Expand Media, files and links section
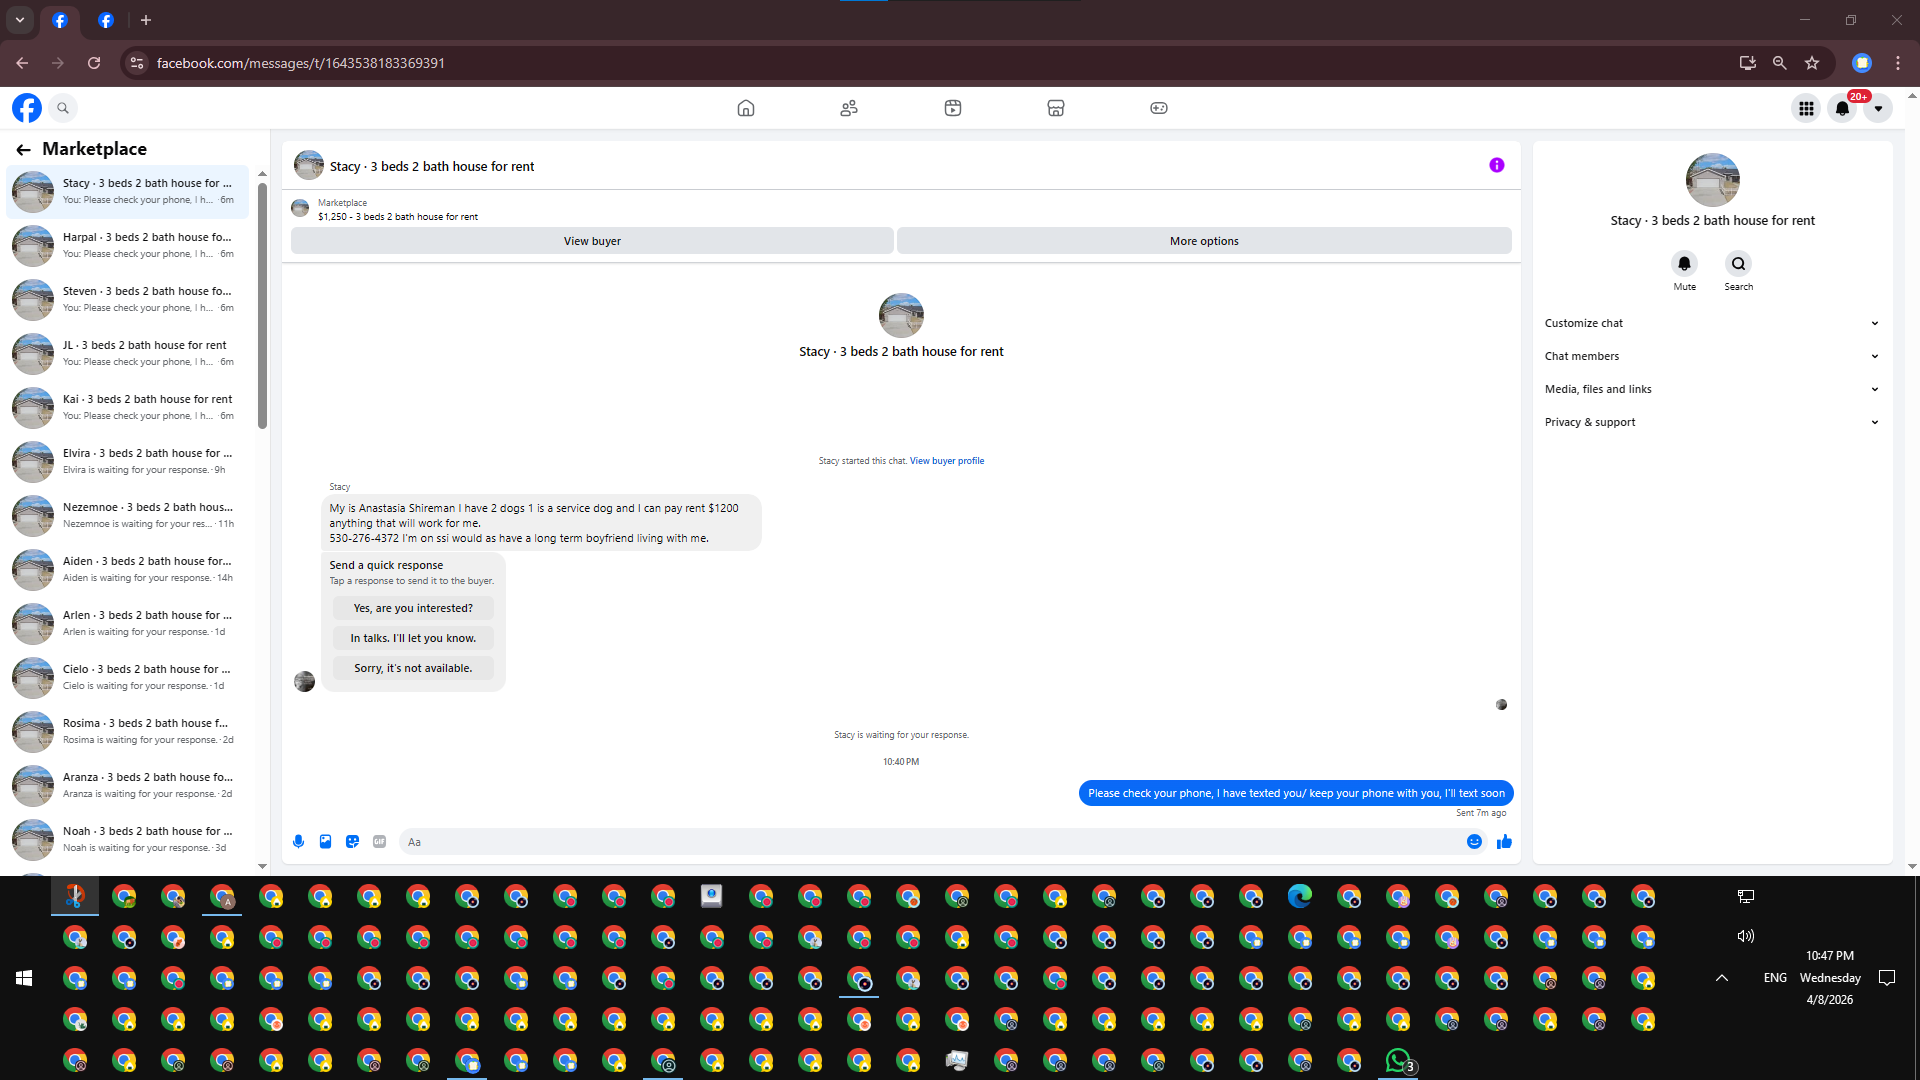This screenshot has width=1920, height=1080. tap(1710, 389)
